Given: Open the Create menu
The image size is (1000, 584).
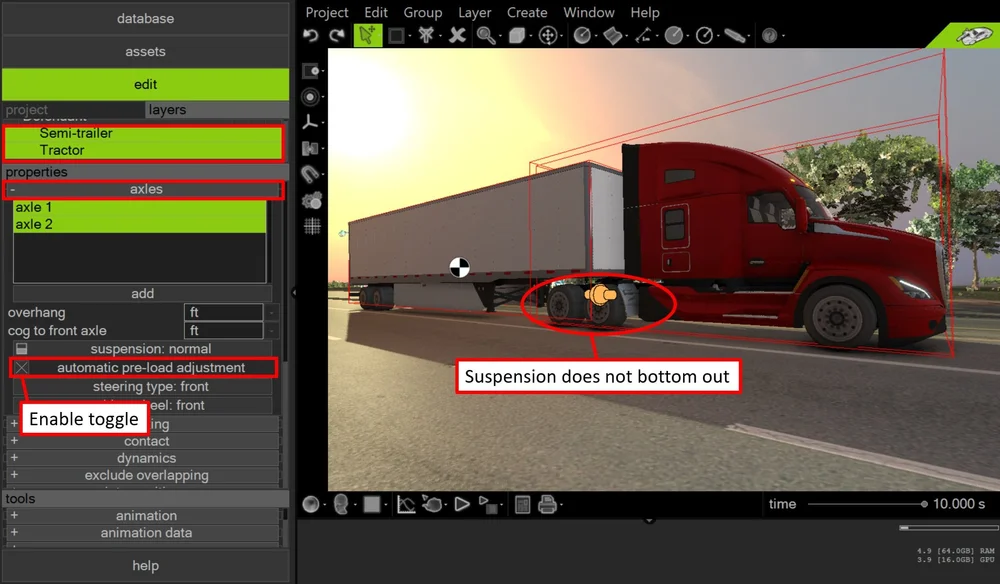Looking at the screenshot, I should point(527,12).
